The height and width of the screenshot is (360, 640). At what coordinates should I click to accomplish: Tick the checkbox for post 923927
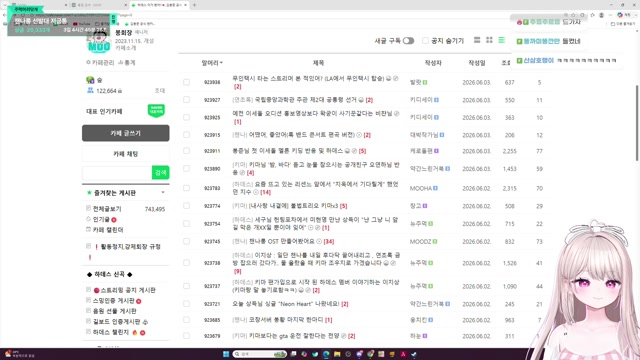coord(187,100)
